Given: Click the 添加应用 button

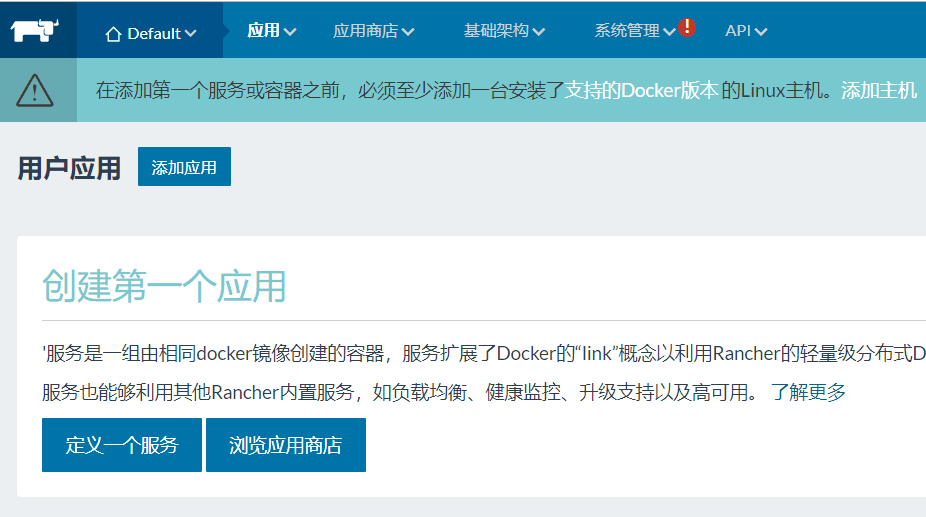Looking at the screenshot, I should [184, 167].
